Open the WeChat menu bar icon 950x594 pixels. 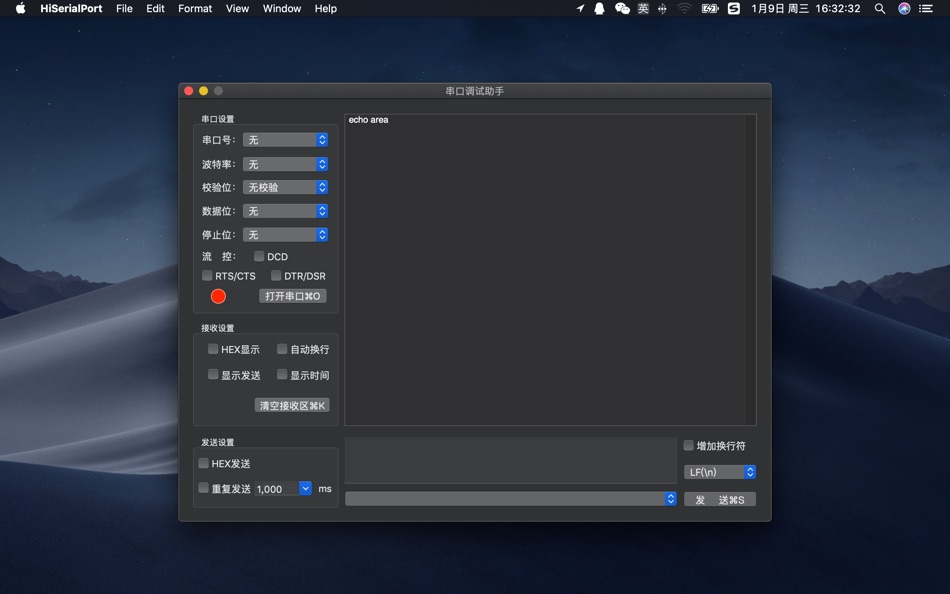point(622,8)
